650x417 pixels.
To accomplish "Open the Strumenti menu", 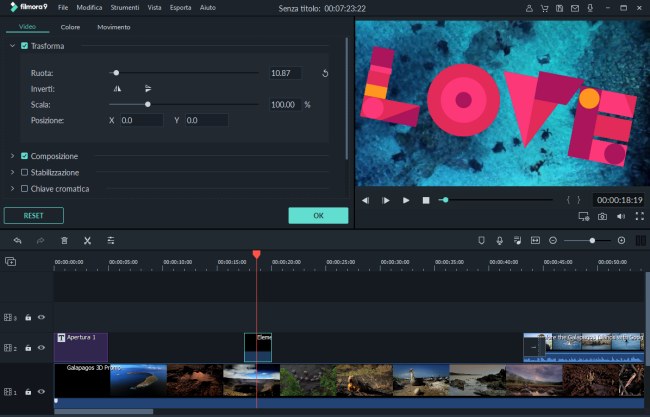I will coord(125,7).
